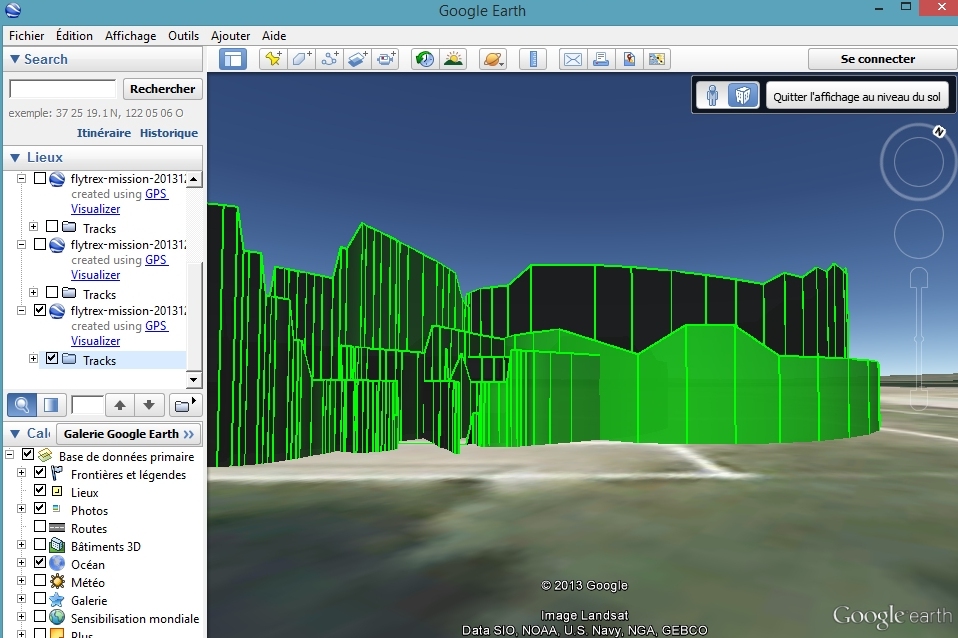Viewport: 958px width, 638px height.
Task: Uncheck the Photos layer checkbox
Action: 40,508
